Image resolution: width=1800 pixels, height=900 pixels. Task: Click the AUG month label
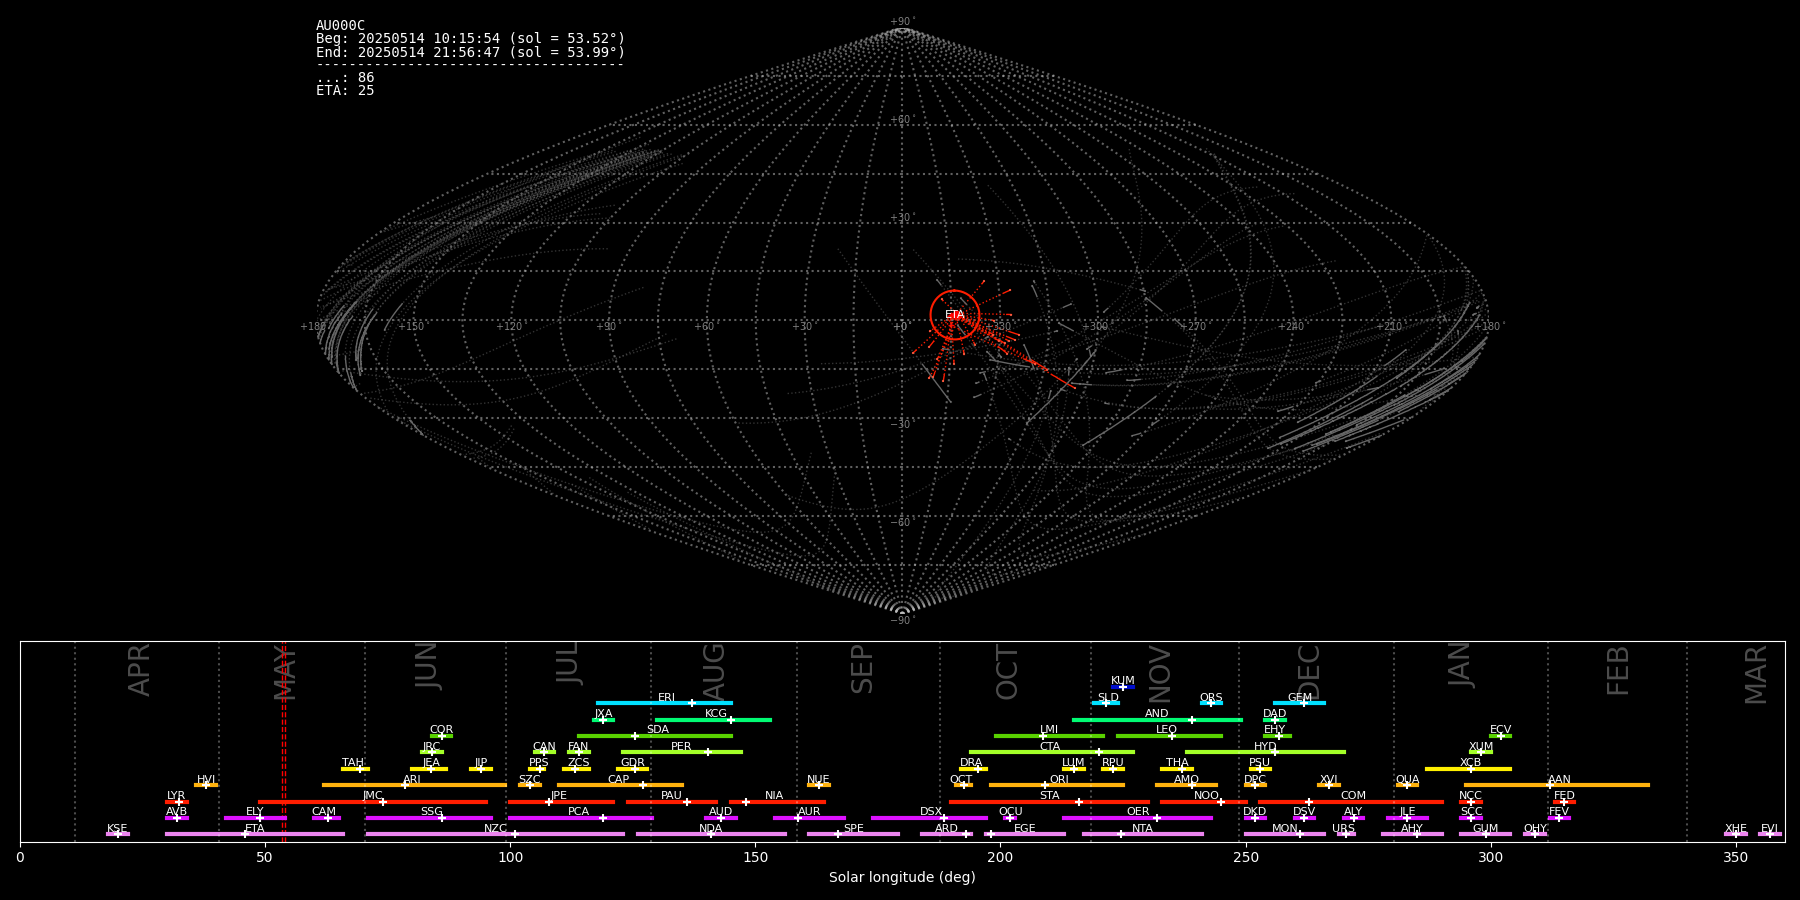(715, 670)
